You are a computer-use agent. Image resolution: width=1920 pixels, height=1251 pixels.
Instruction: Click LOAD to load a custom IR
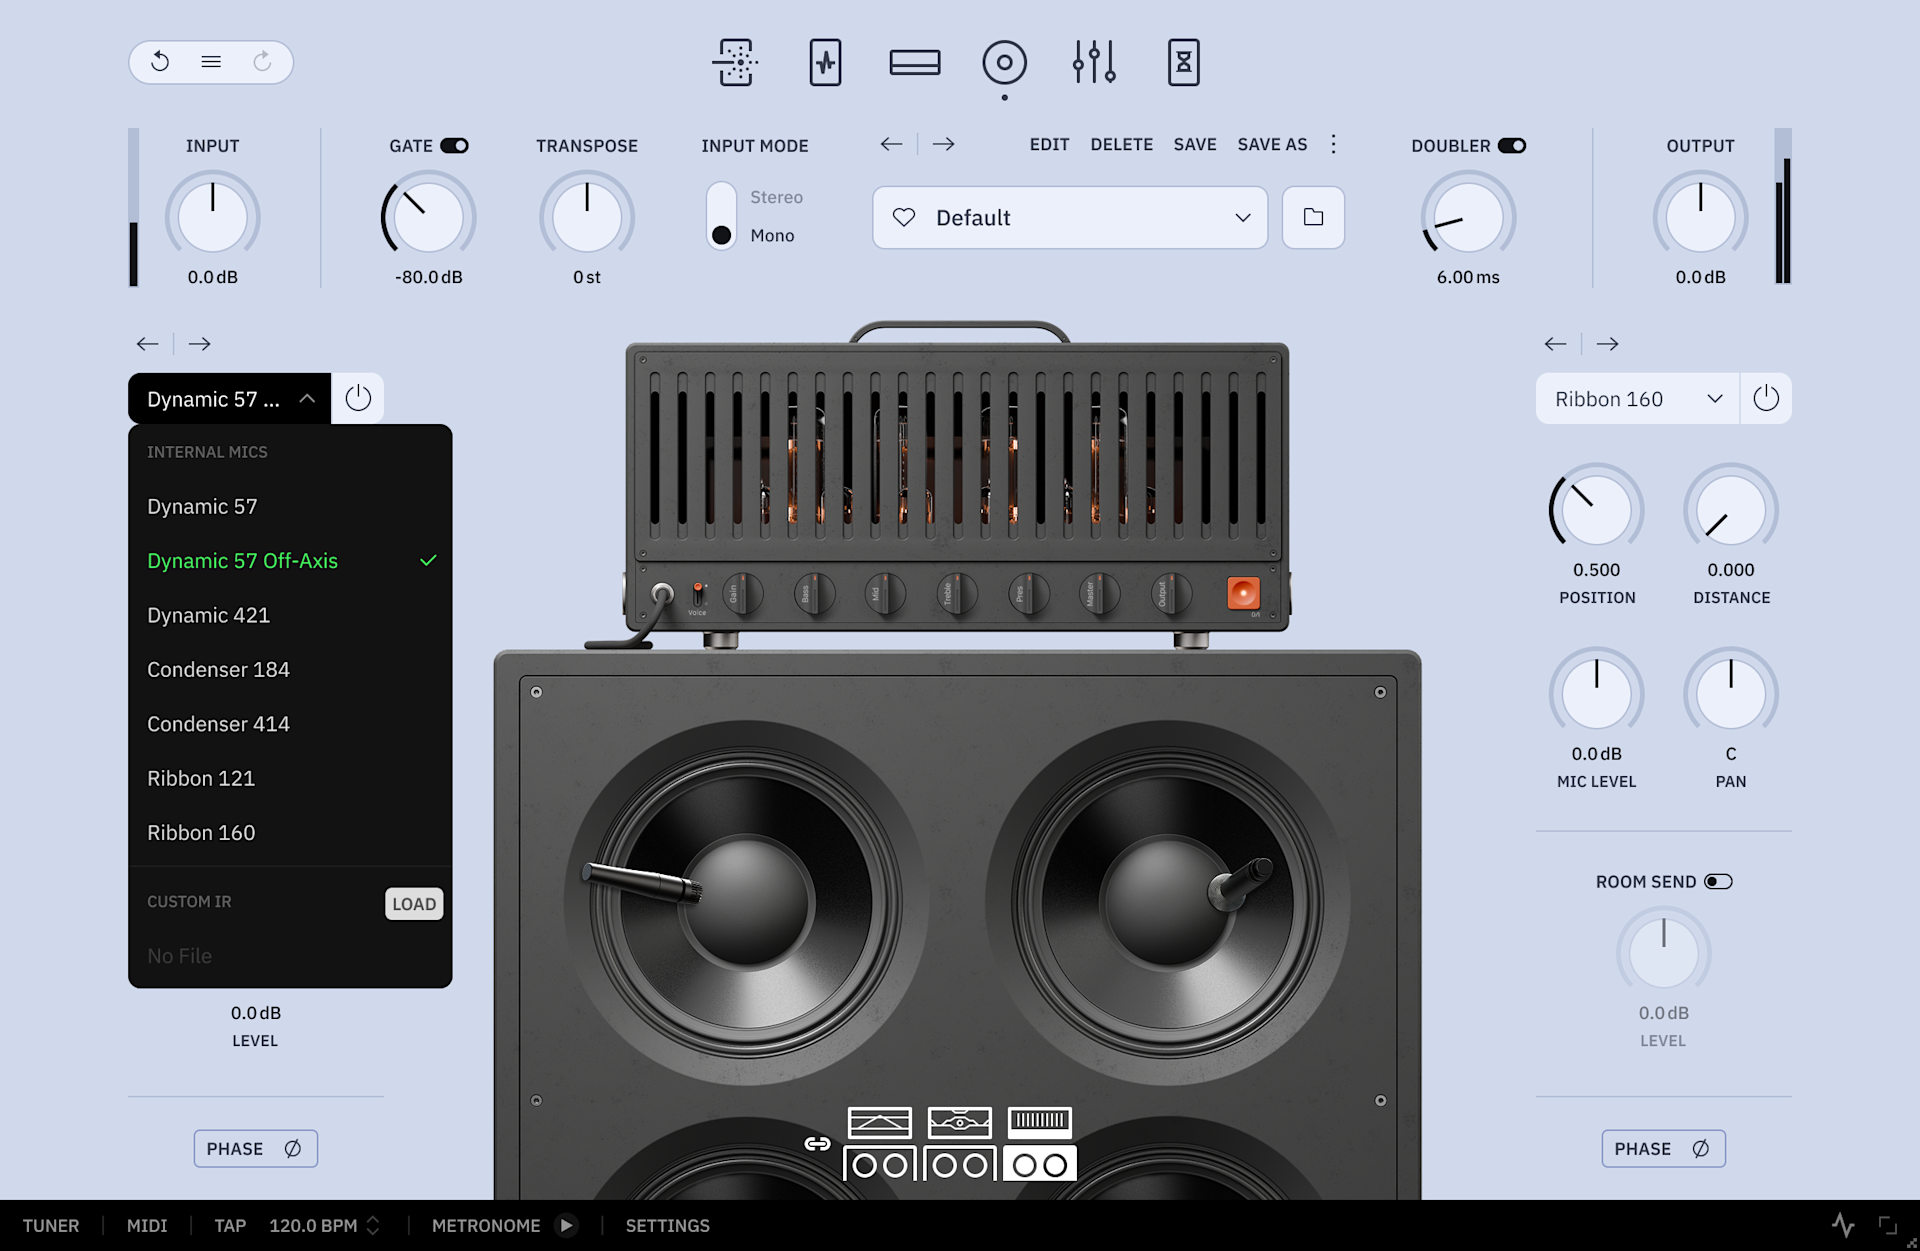tap(414, 904)
